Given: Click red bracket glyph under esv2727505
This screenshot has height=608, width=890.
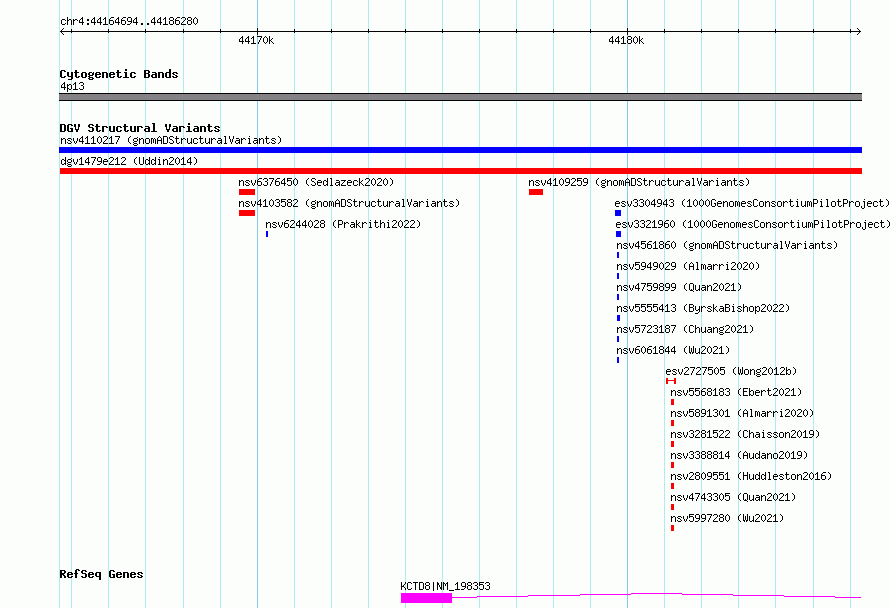Looking at the screenshot, I should coord(671,381).
